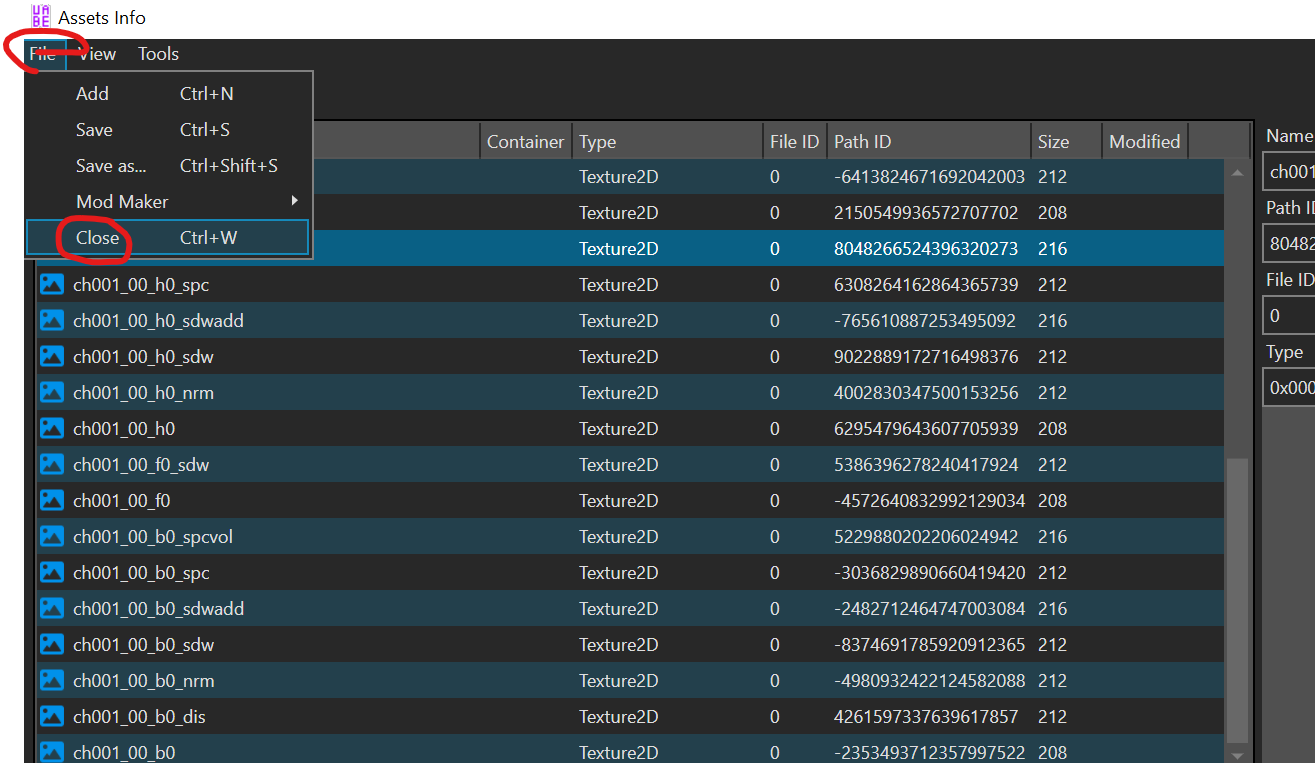
Task: Click Path ID 4261597337639617857
Action: (x=926, y=717)
